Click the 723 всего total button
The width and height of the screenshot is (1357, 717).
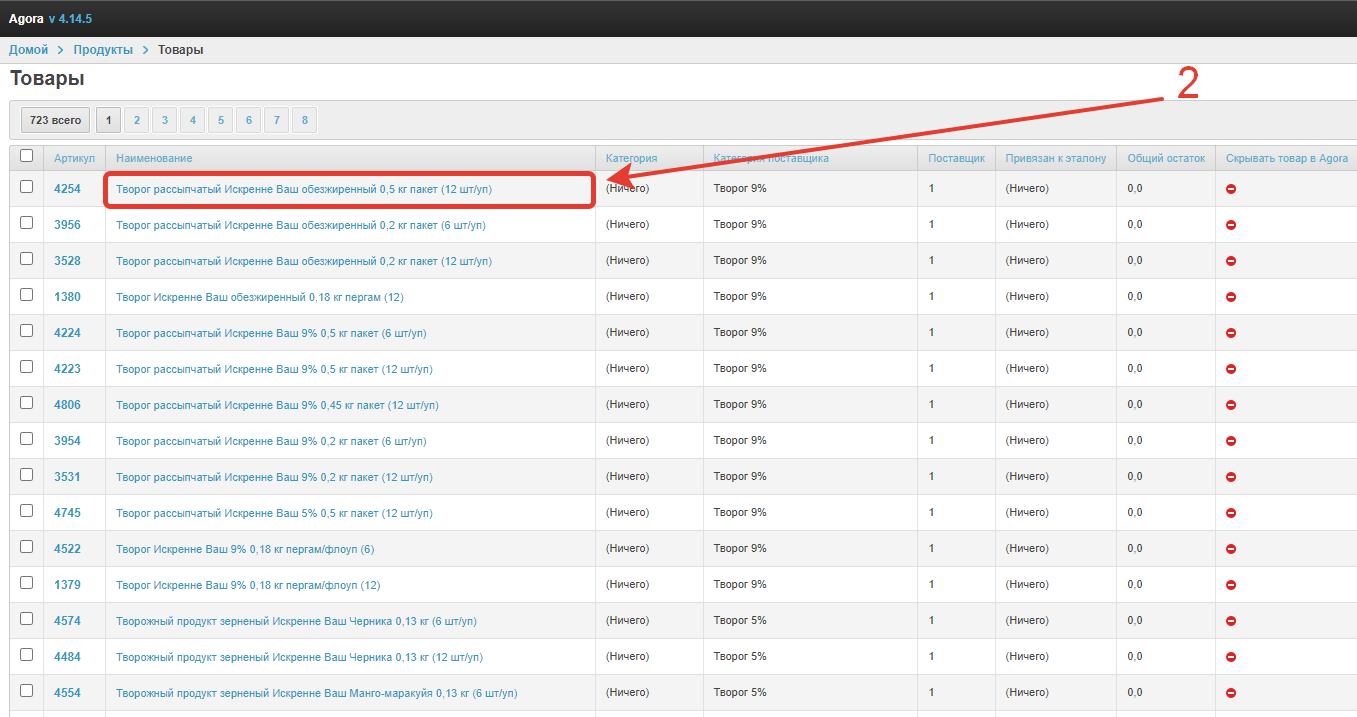pyautogui.click(x=55, y=120)
